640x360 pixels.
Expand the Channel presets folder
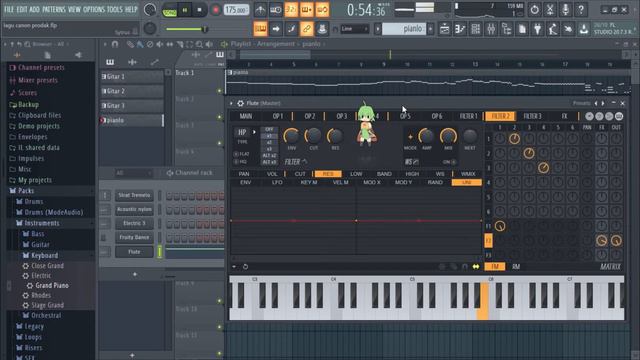pos(41,68)
